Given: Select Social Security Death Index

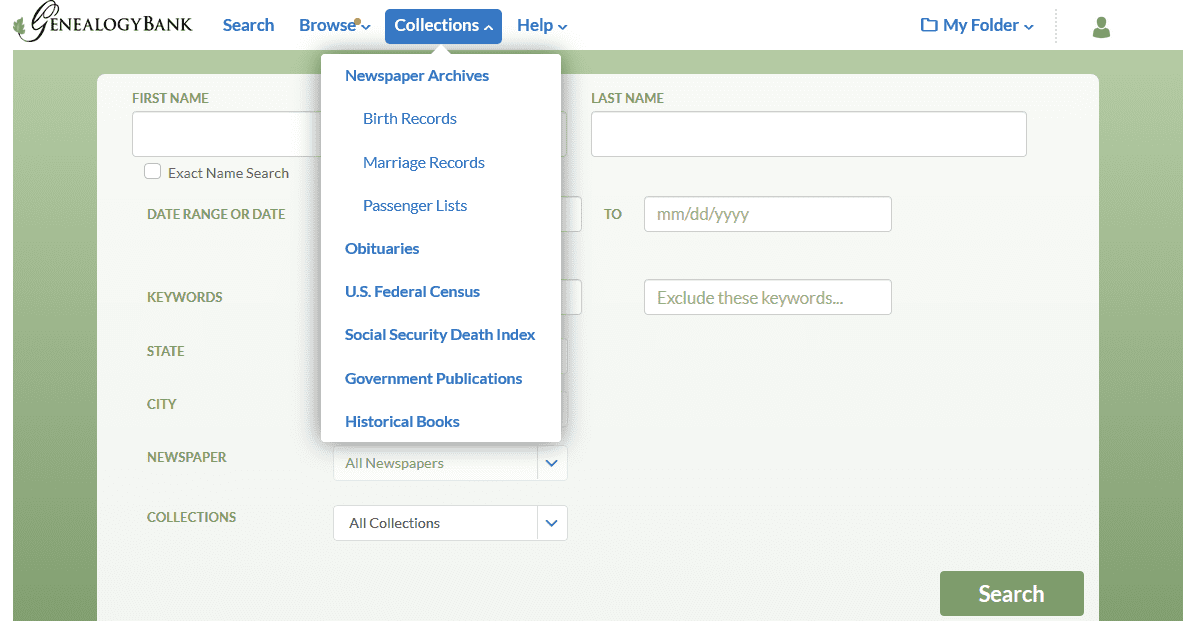Looking at the screenshot, I should (x=440, y=335).
